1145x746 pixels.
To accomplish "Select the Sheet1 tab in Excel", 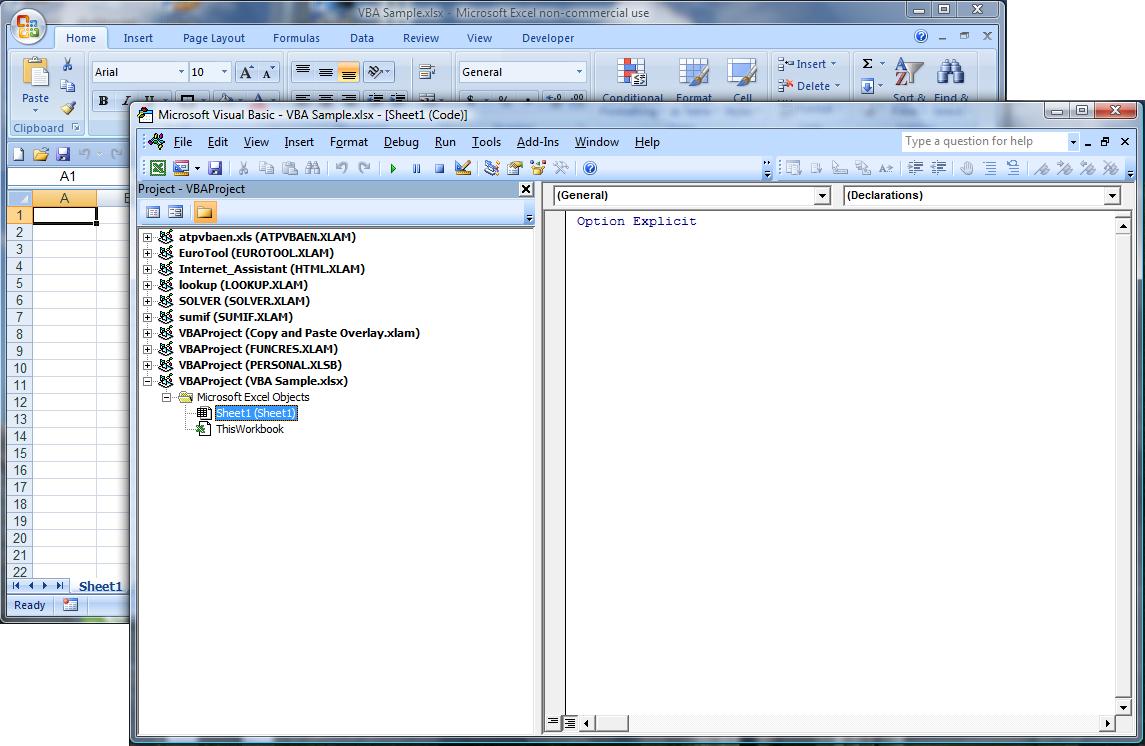I will (x=100, y=586).
